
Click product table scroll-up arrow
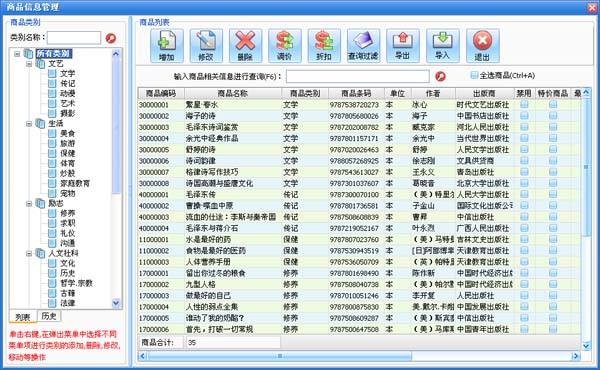(585, 92)
